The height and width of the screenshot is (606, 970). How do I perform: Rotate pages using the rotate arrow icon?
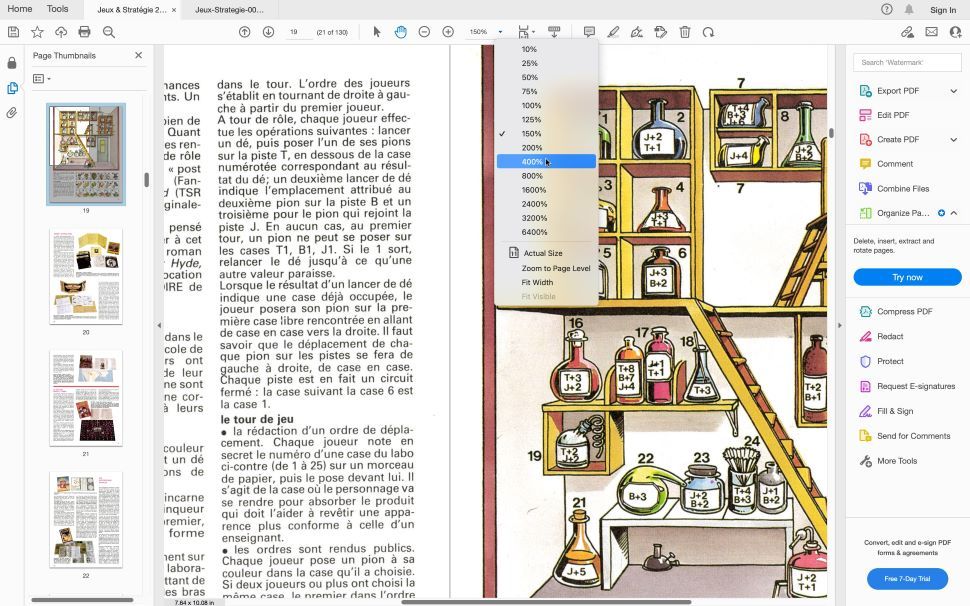click(x=709, y=31)
